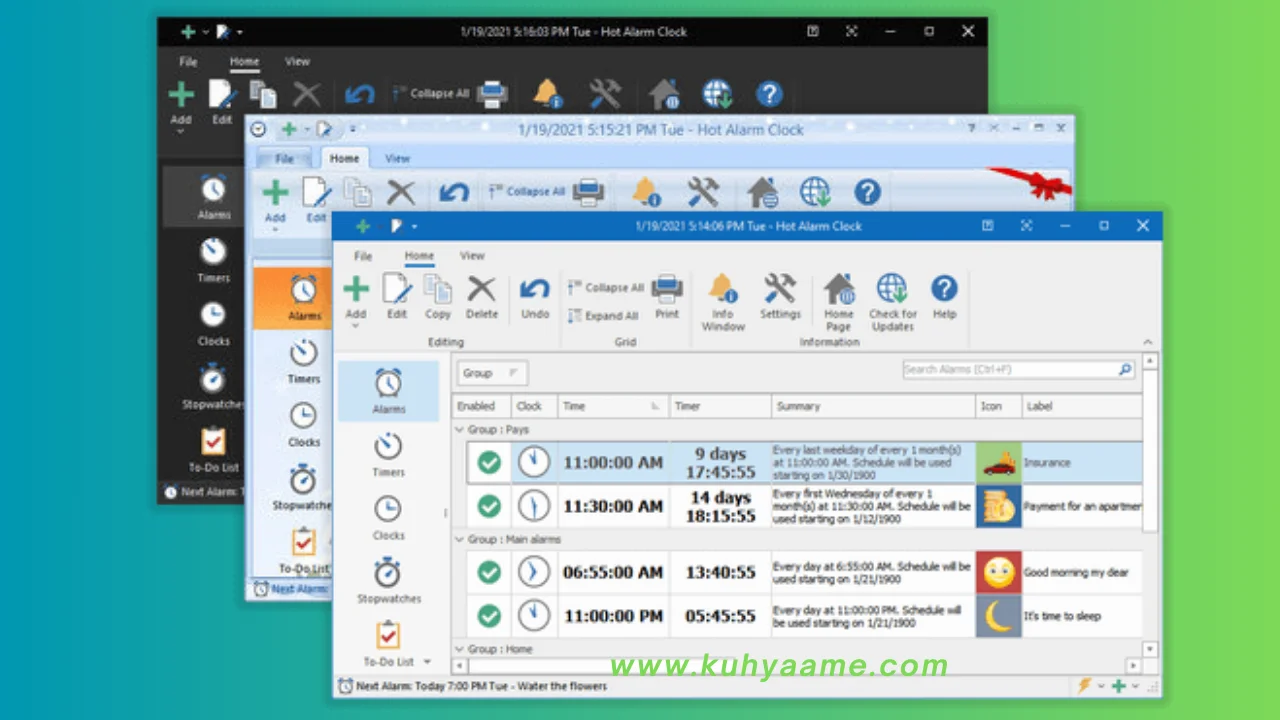This screenshot has width=1280, height=720.
Task: Toggle enabled check for 11:30:00 AM alarm
Action: pos(489,506)
